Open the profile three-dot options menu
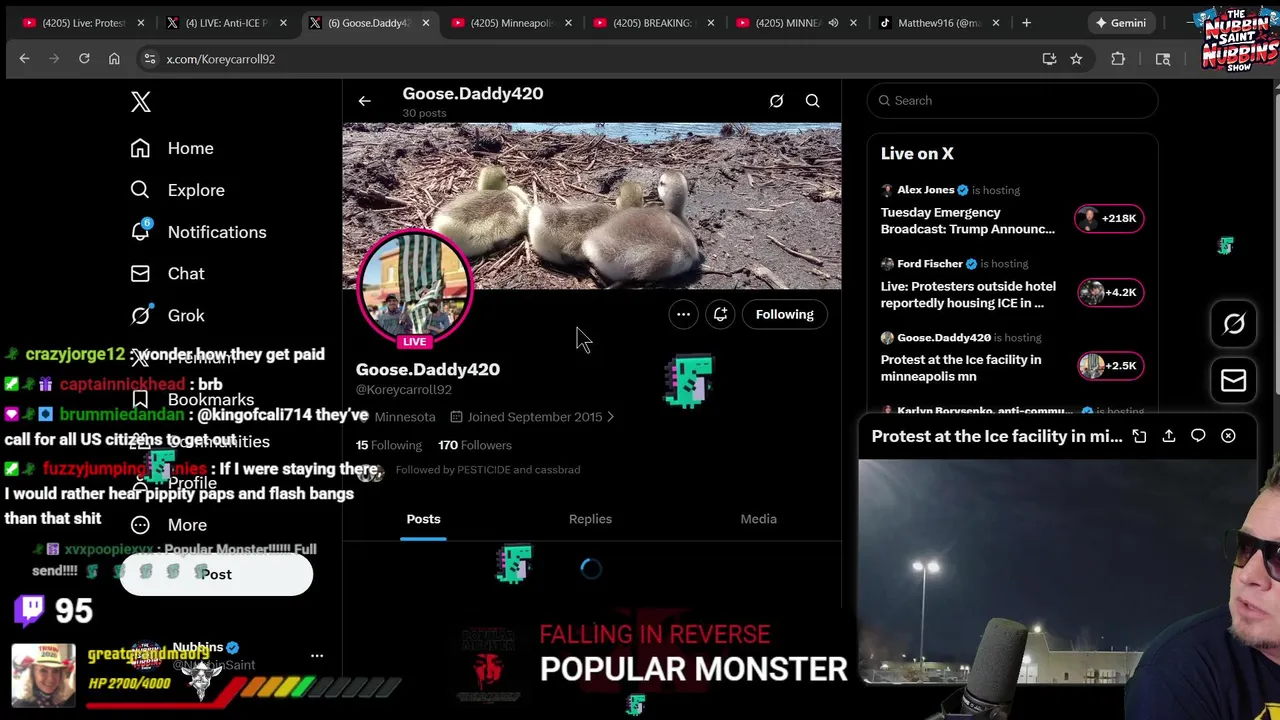The height and width of the screenshot is (720, 1280). point(683,314)
